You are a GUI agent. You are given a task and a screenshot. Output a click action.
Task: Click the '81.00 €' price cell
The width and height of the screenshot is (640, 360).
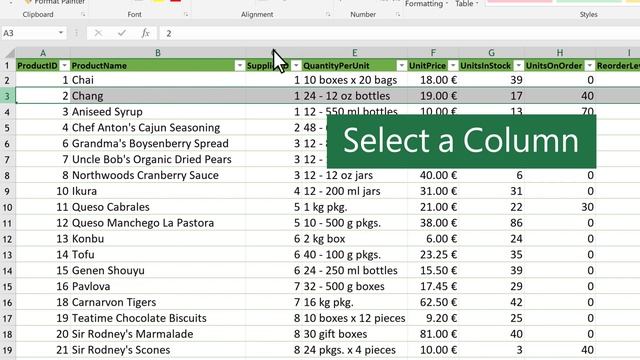[x=433, y=335]
